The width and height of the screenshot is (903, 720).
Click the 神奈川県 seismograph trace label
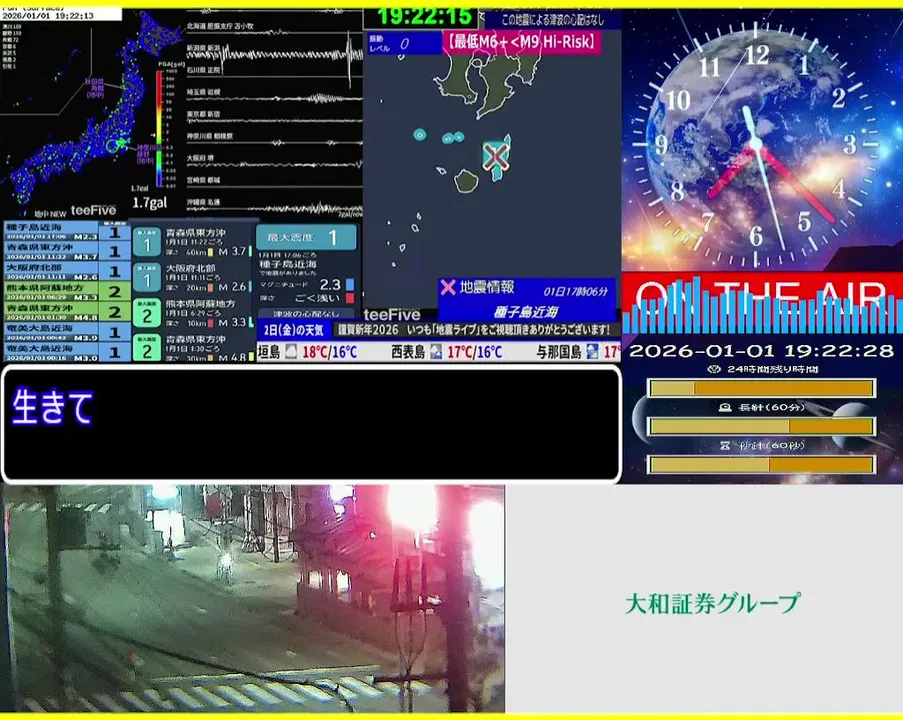tap(209, 136)
